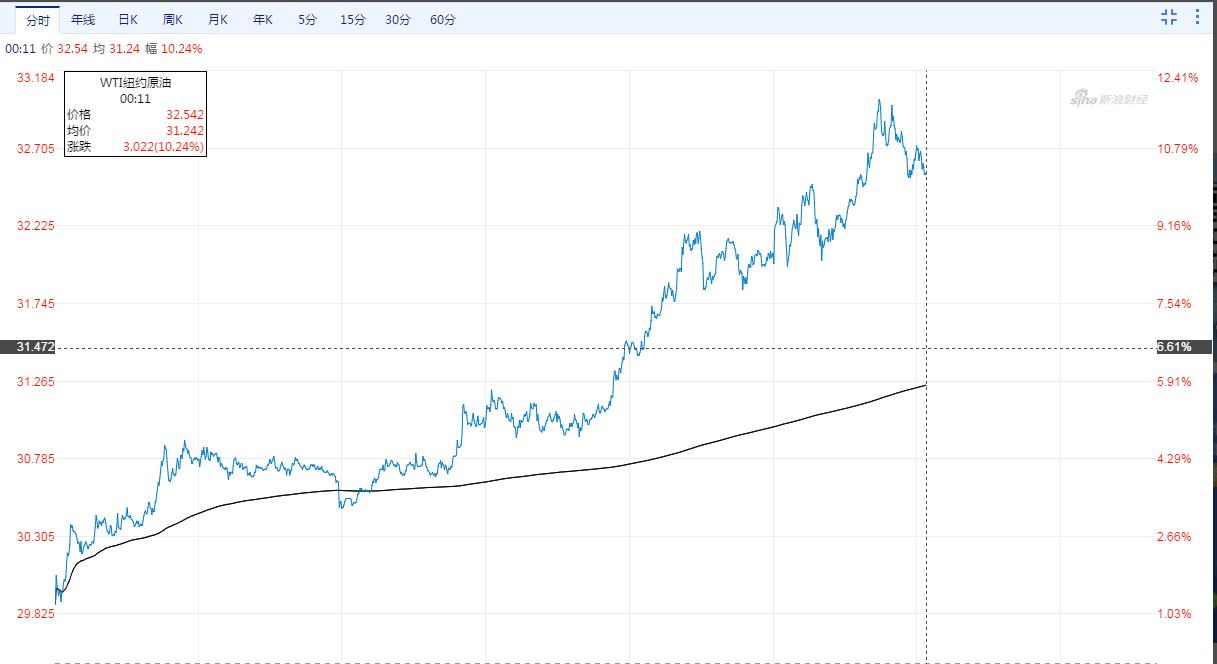Select the 年线 chart tab
Screen dimensions: 1217x664
pos(83,20)
